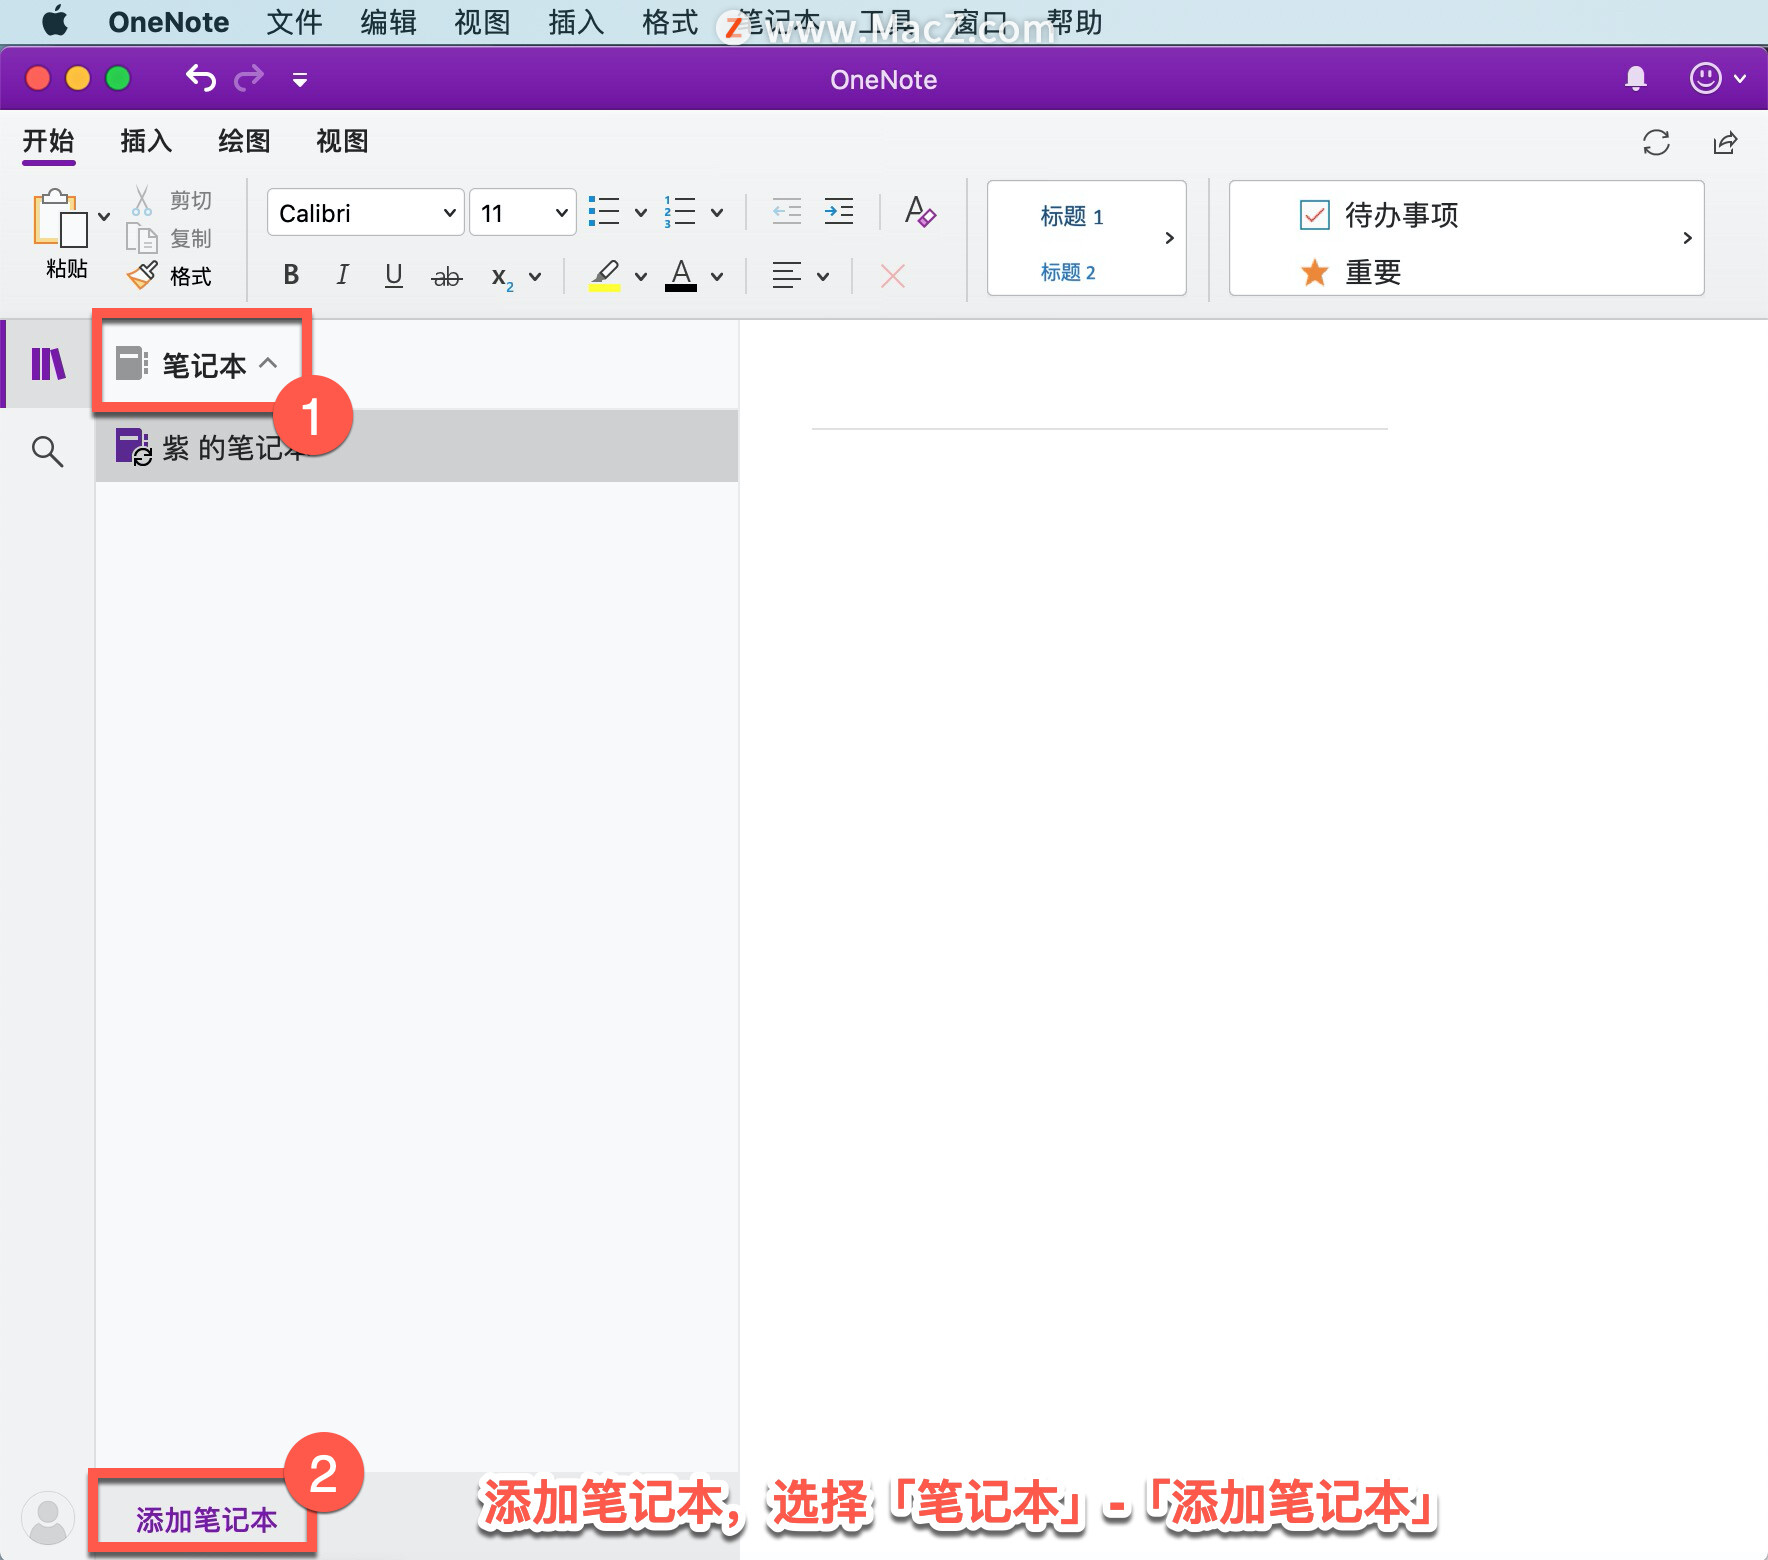The height and width of the screenshot is (1560, 1768).
Task: Apply black font color
Action: coord(681,275)
